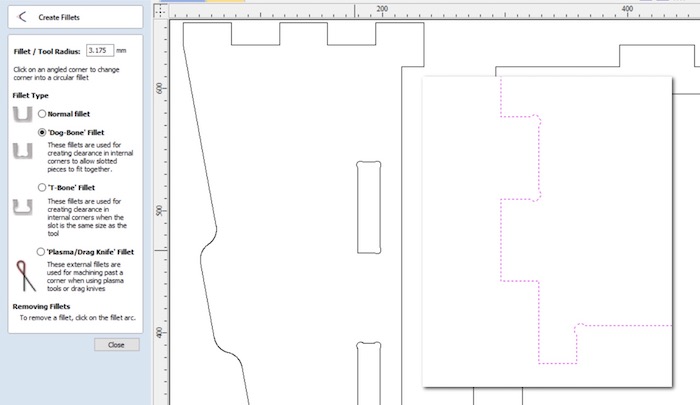Image resolution: width=700 pixels, height=405 pixels.
Task: Enable the 'Plasma/Drag Knife' Fillet option
Action: coord(41,252)
